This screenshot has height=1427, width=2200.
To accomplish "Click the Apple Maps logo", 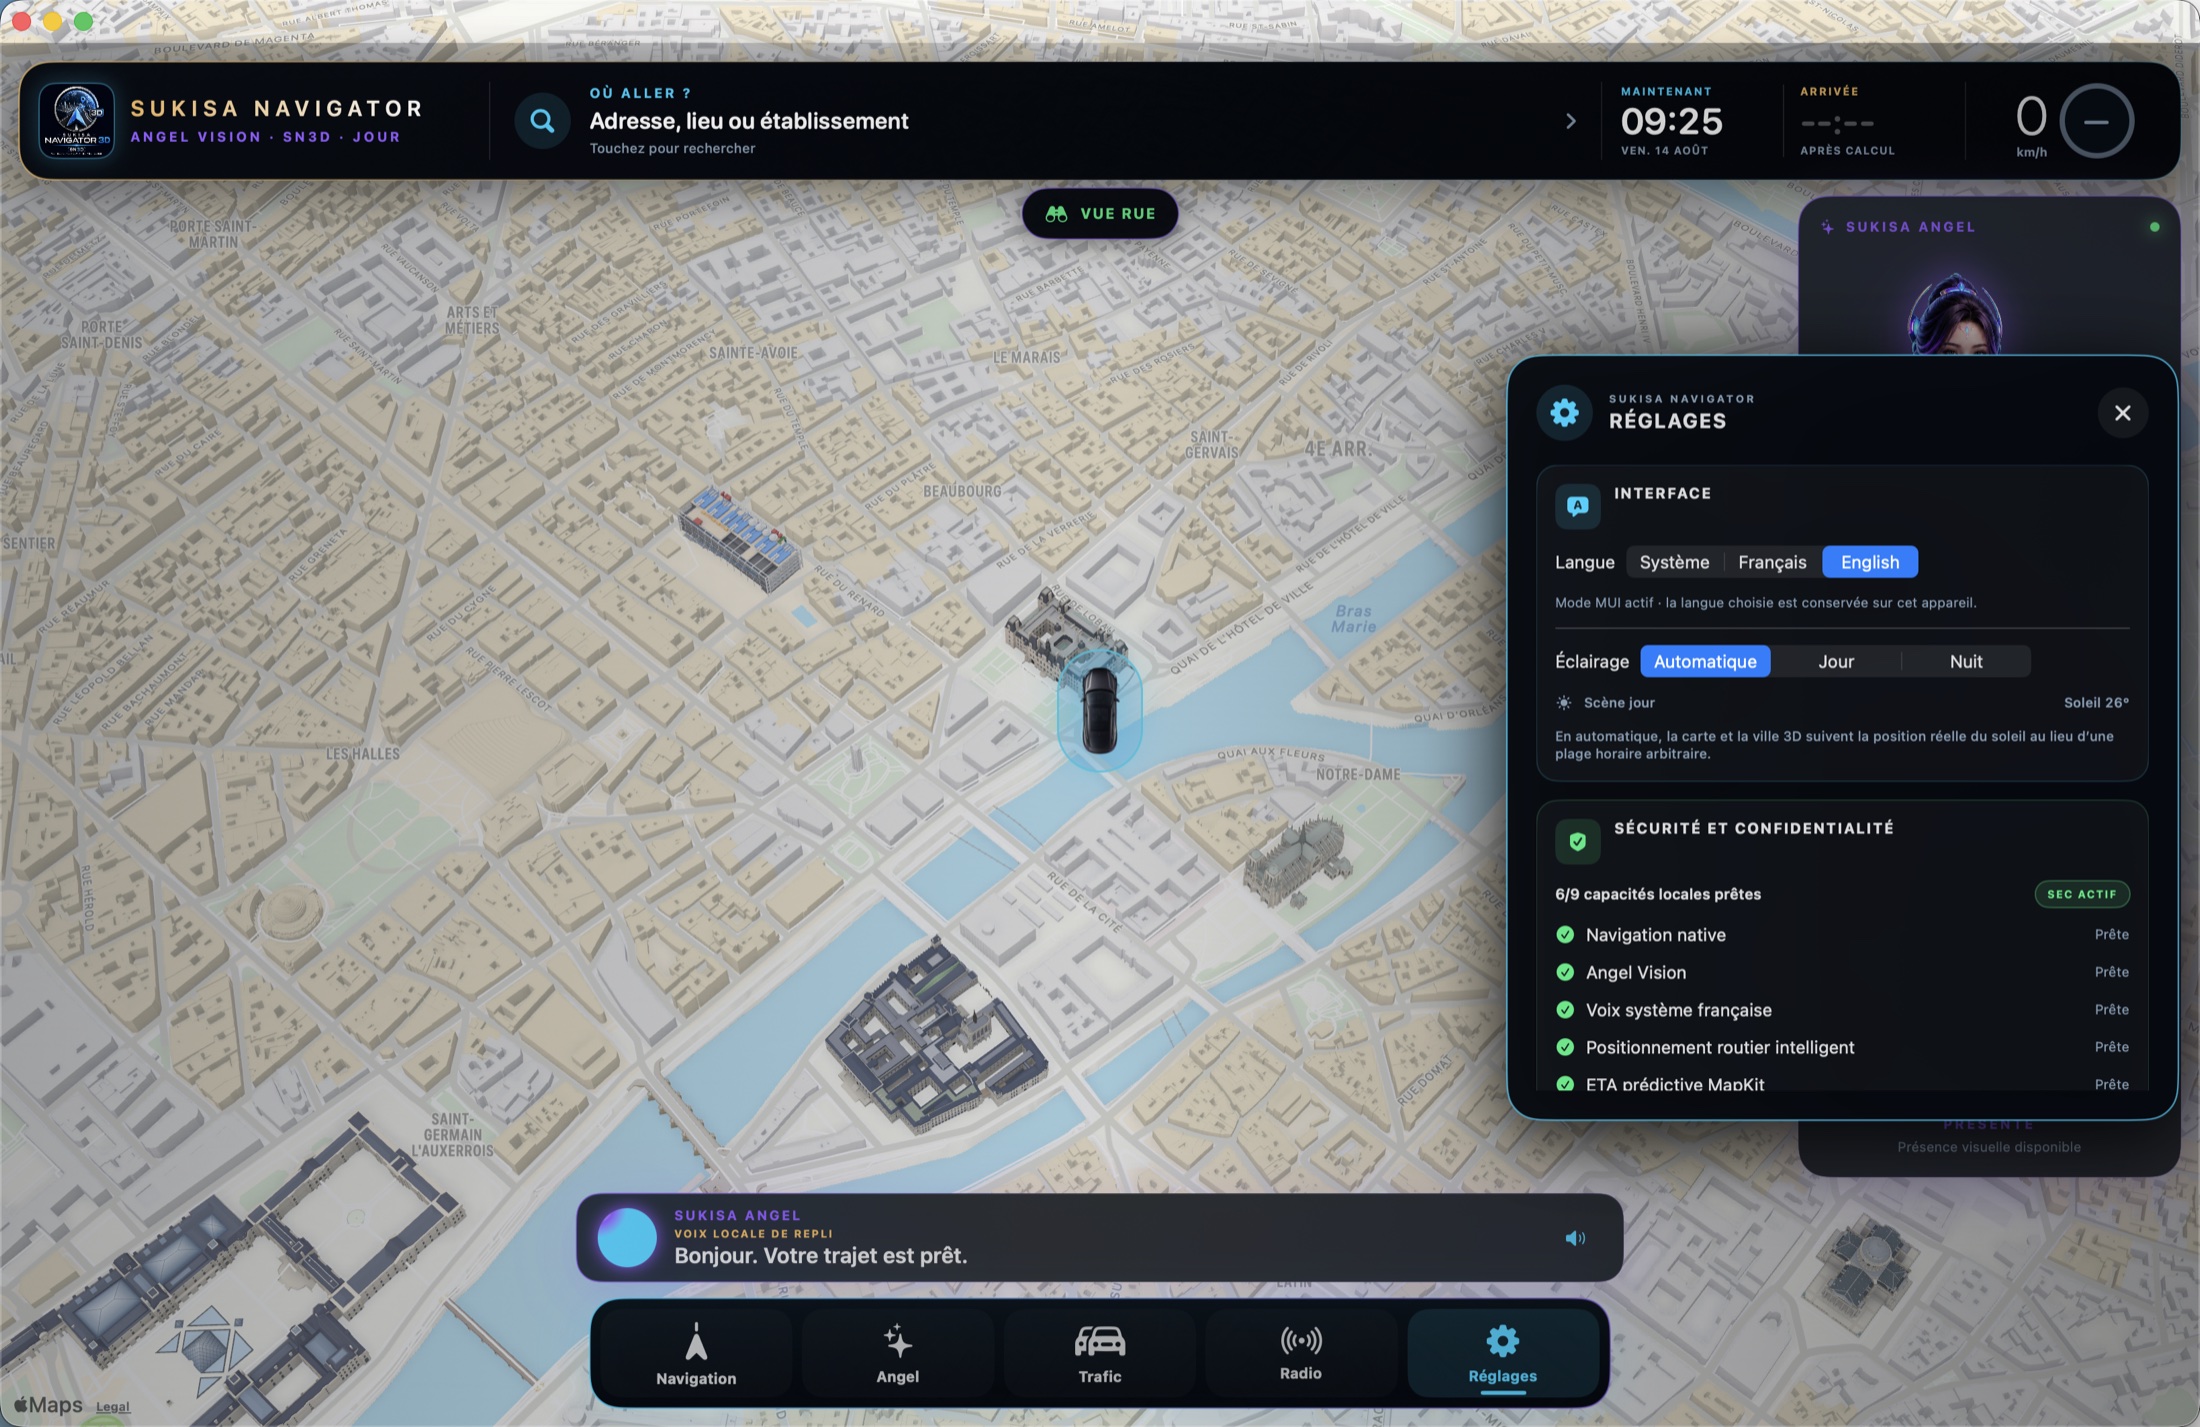I will 47,1405.
